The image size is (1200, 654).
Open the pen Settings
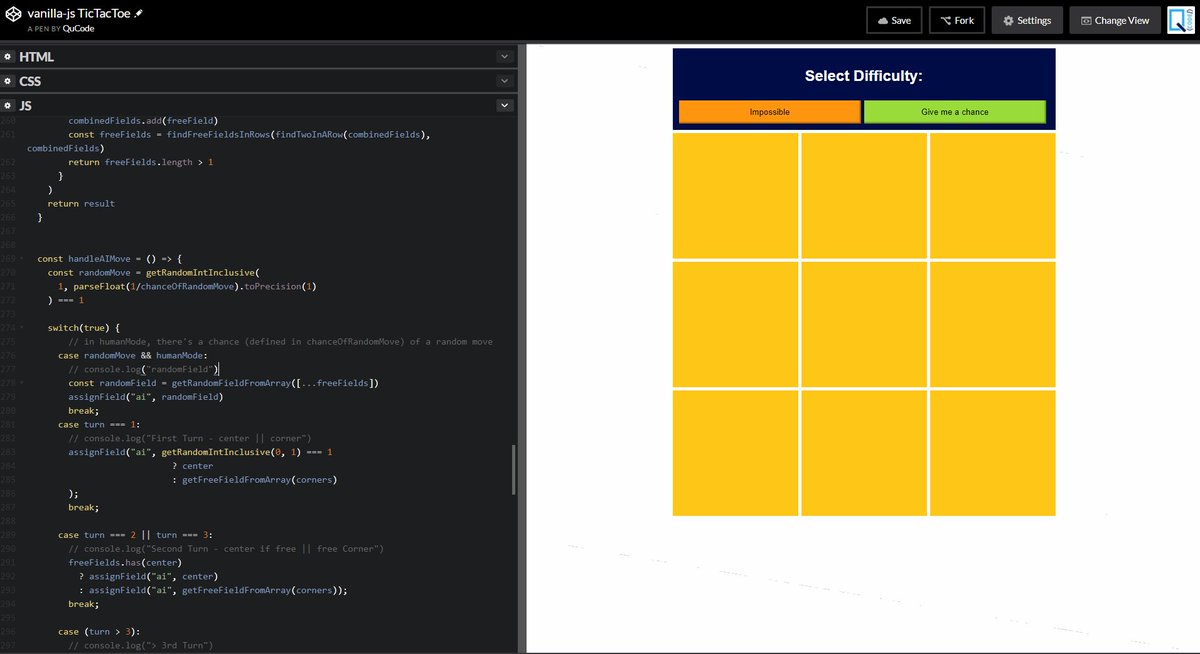pos(1027,20)
